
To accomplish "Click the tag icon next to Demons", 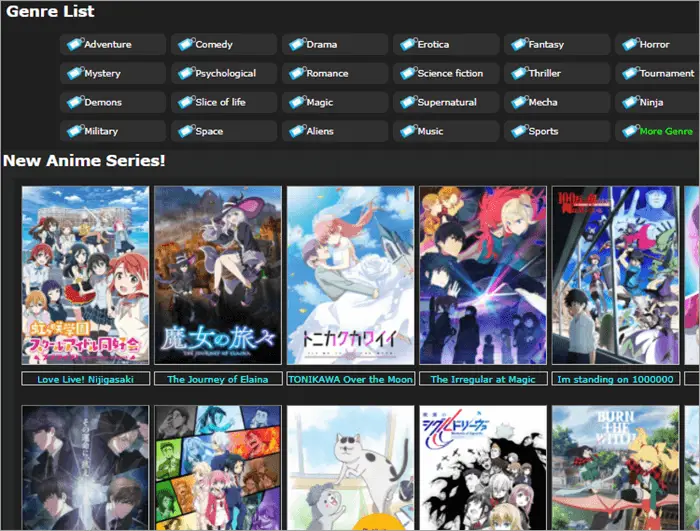I will (x=74, y=103).
